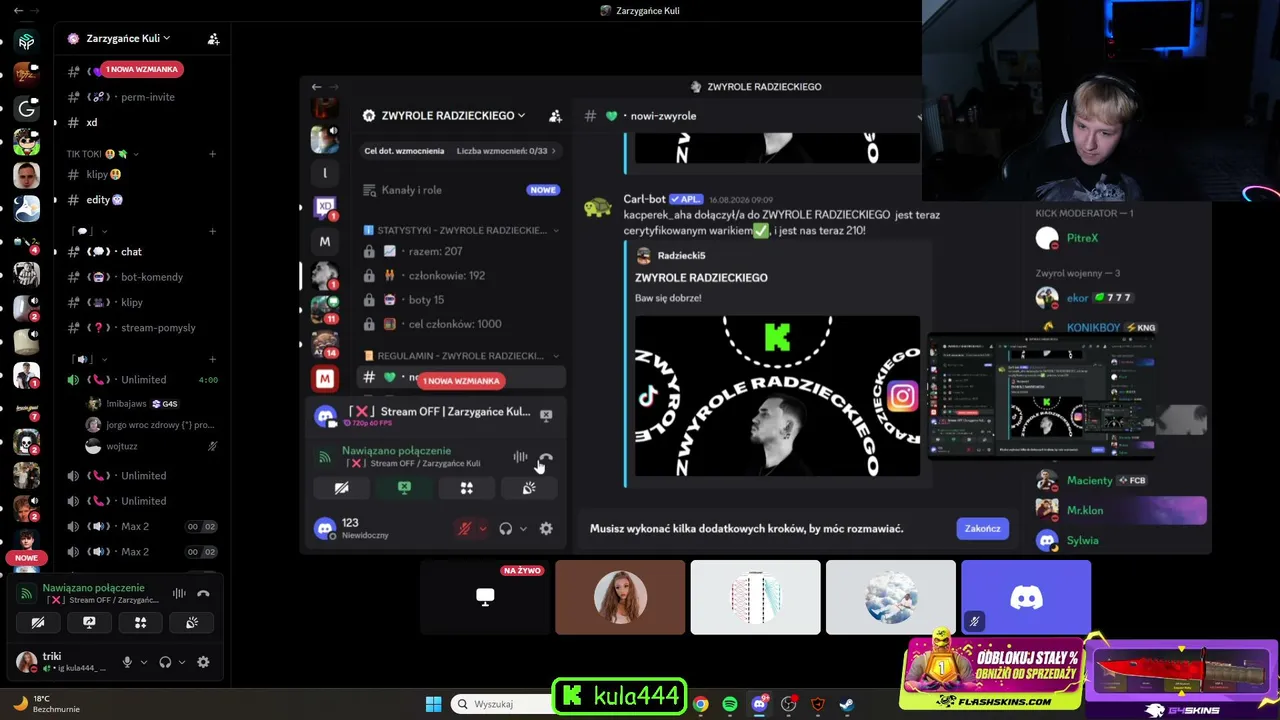The width and height of the screenshot is (1280, 720).
Task: Toggle headphones of user 123 in the stream
Action: [x=506, y=528]
